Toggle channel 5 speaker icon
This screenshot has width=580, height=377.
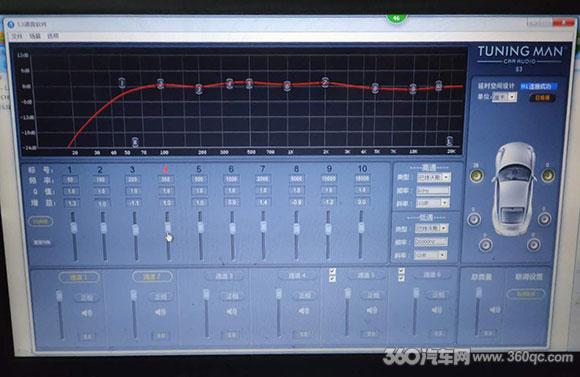pyautogui.click(x=372, y=310)
